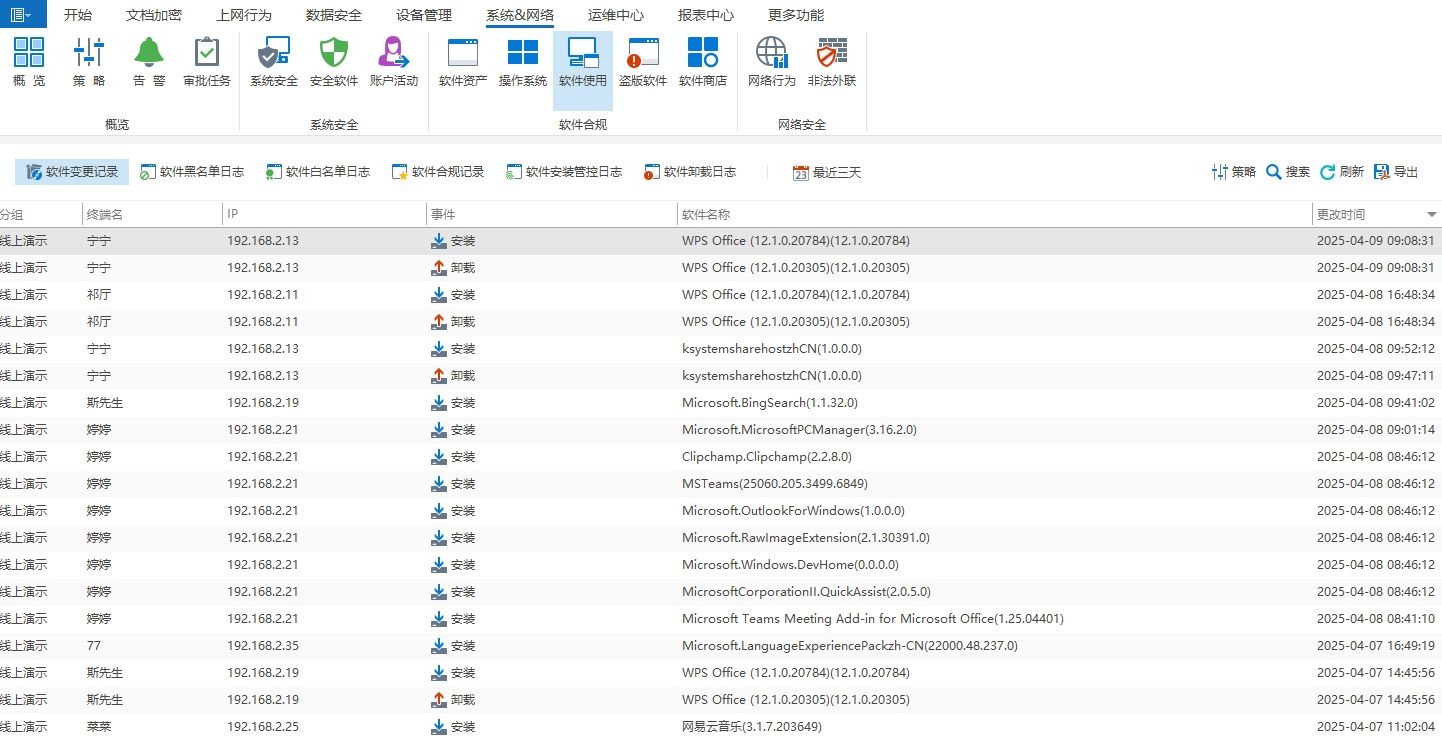Select the 软件变更记录 log tab
This screenshot has height=736, width=1442.
point(72,172)
